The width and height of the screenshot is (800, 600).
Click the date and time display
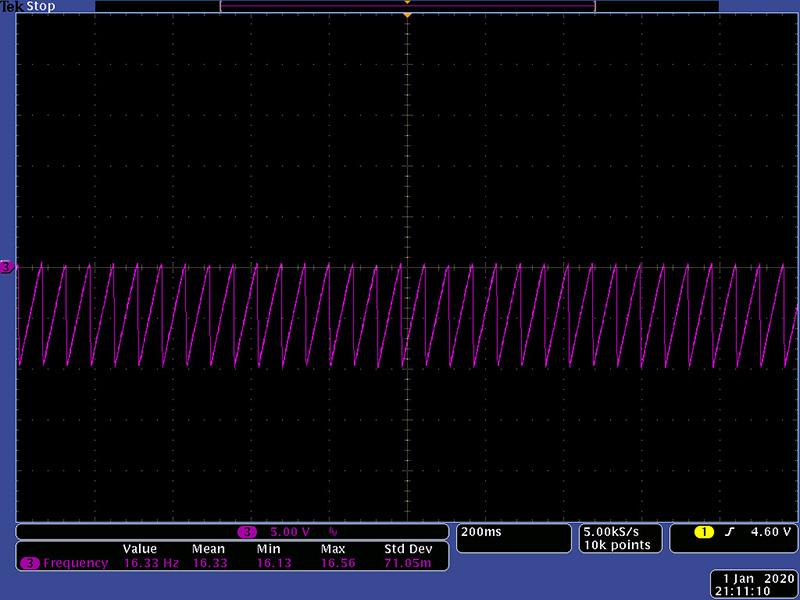[755, 585]
